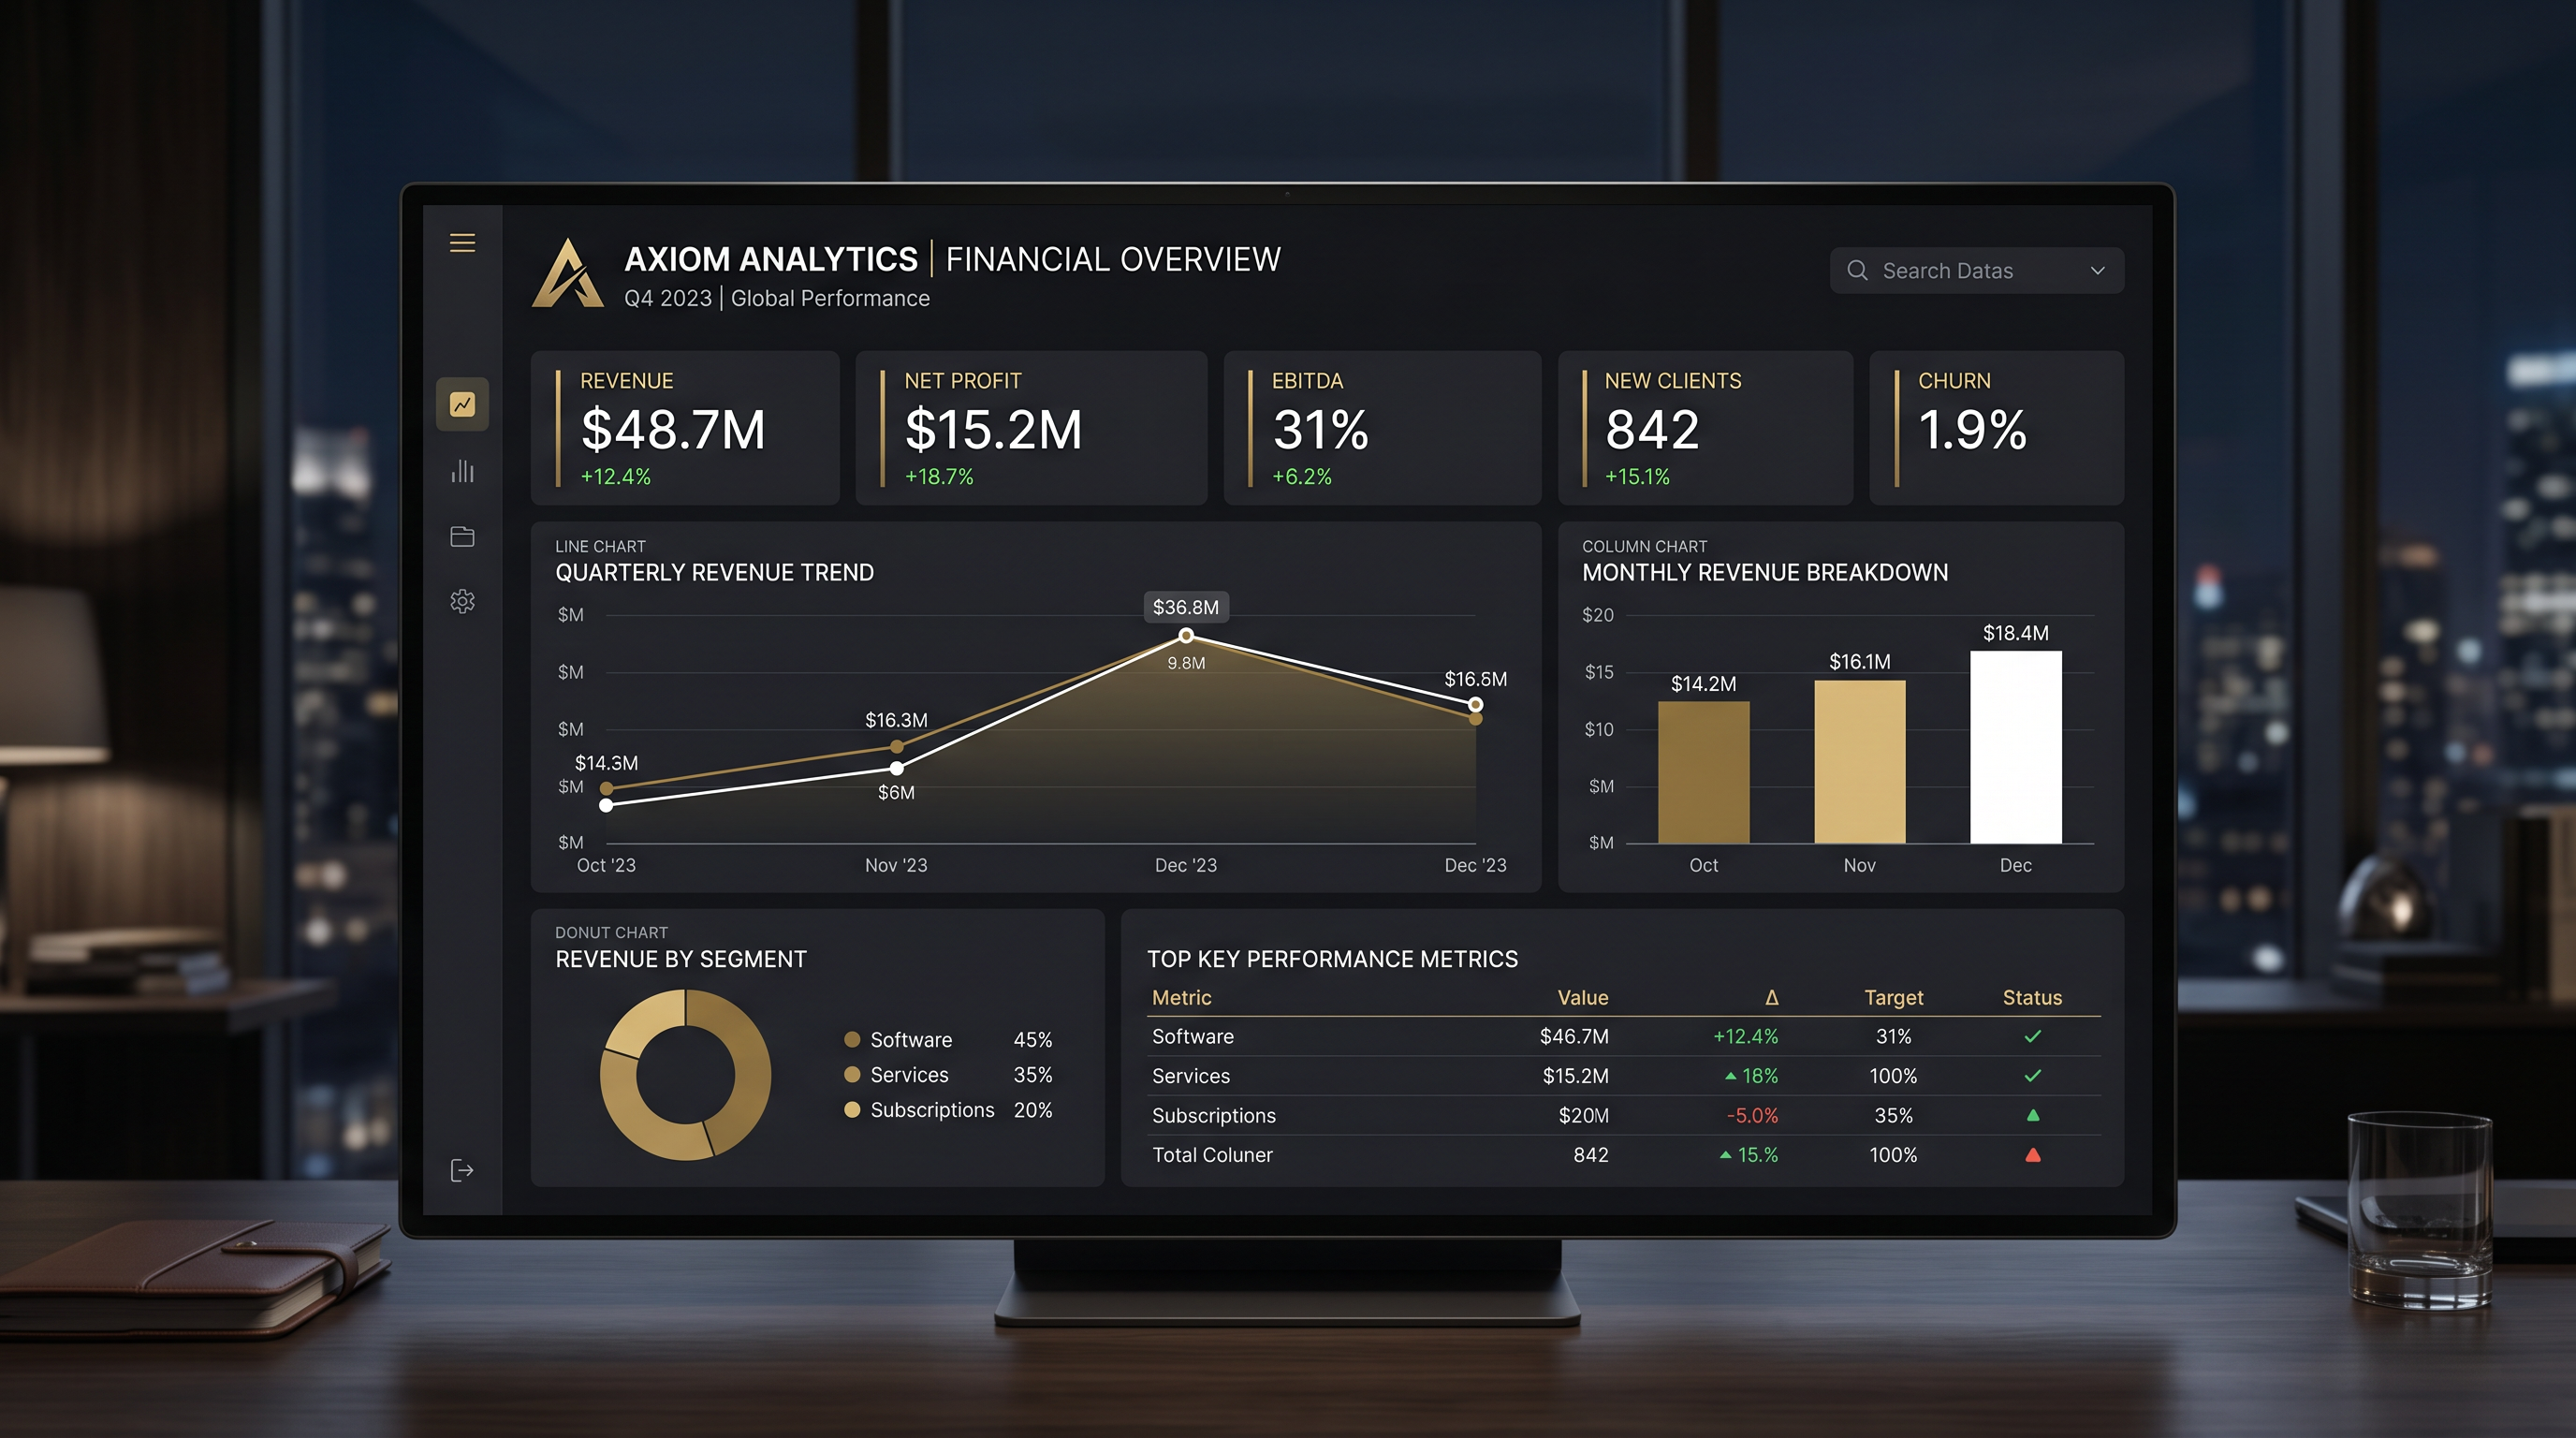Click the Software metric row name
Screen dimensions: 2576x1438
(1193, 1037)
